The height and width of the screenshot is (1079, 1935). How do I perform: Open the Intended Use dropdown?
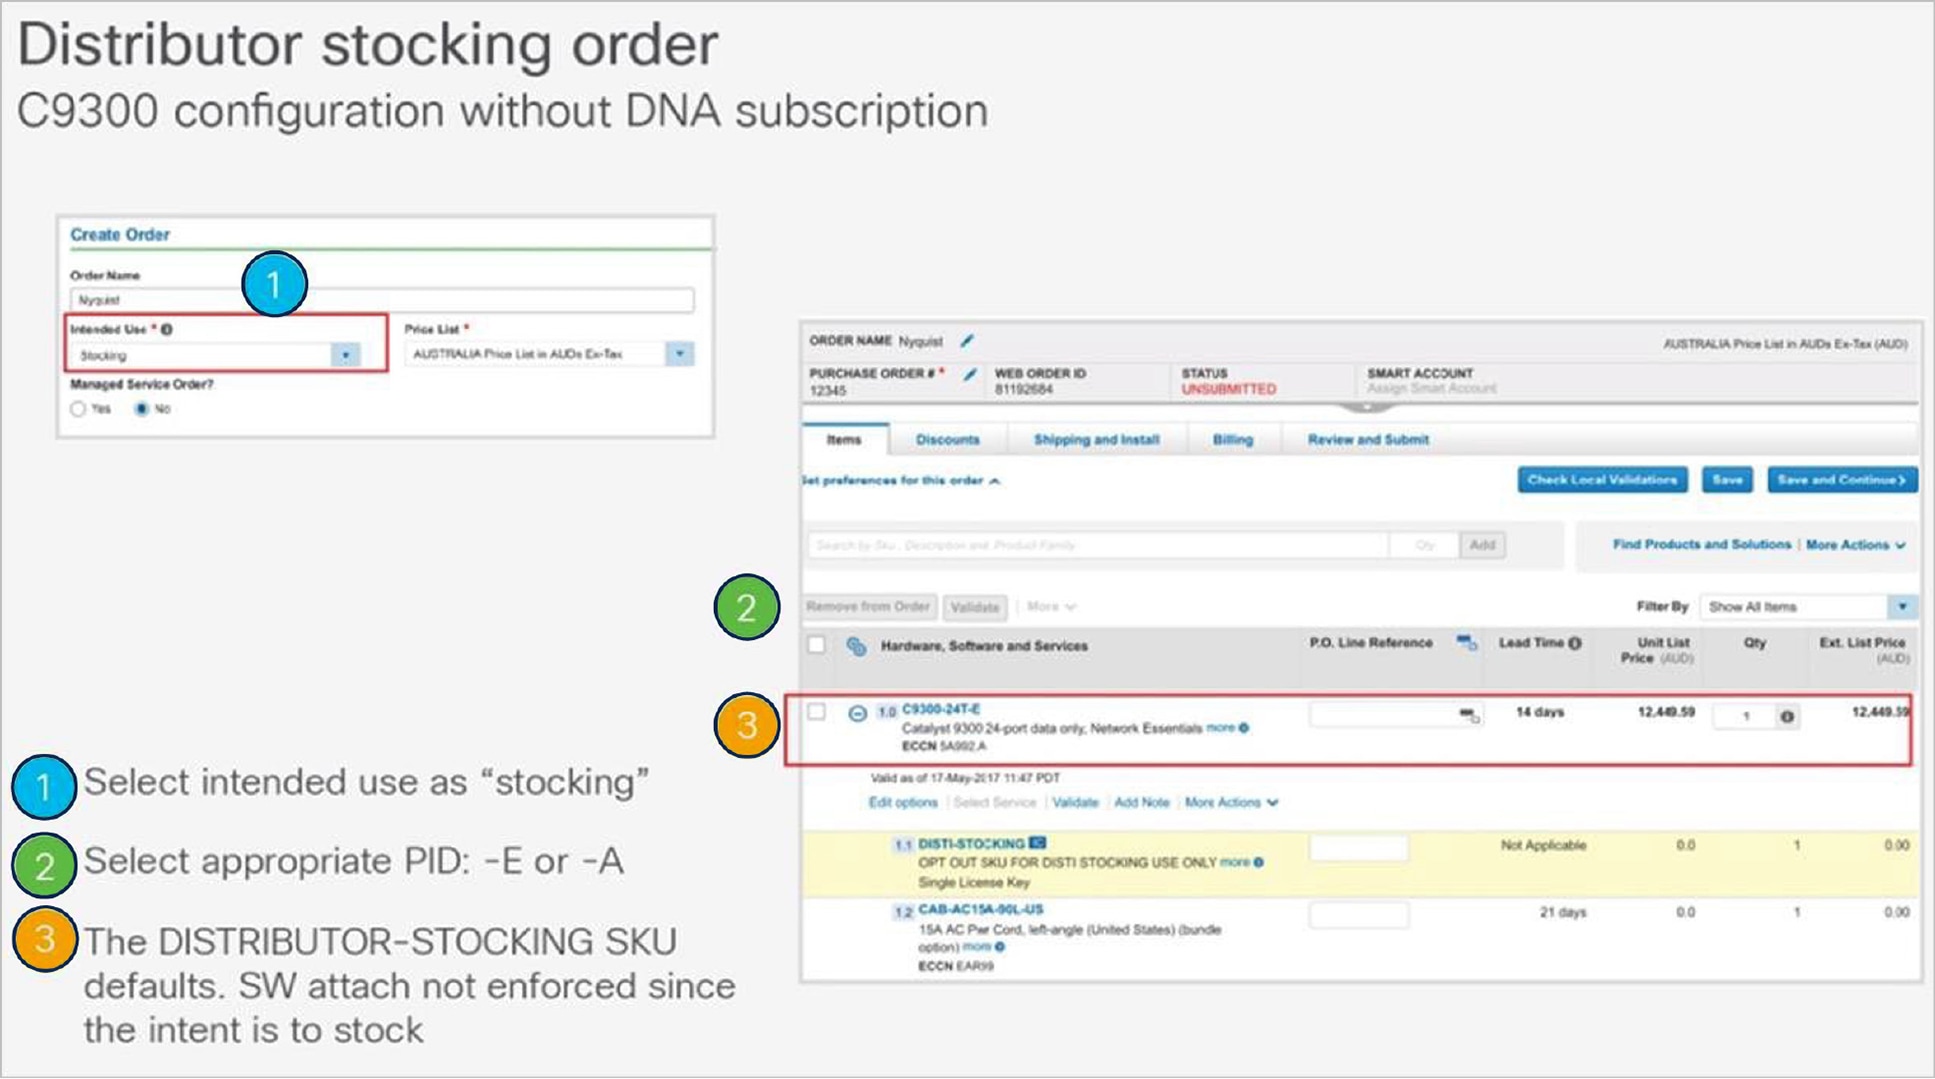345,355
